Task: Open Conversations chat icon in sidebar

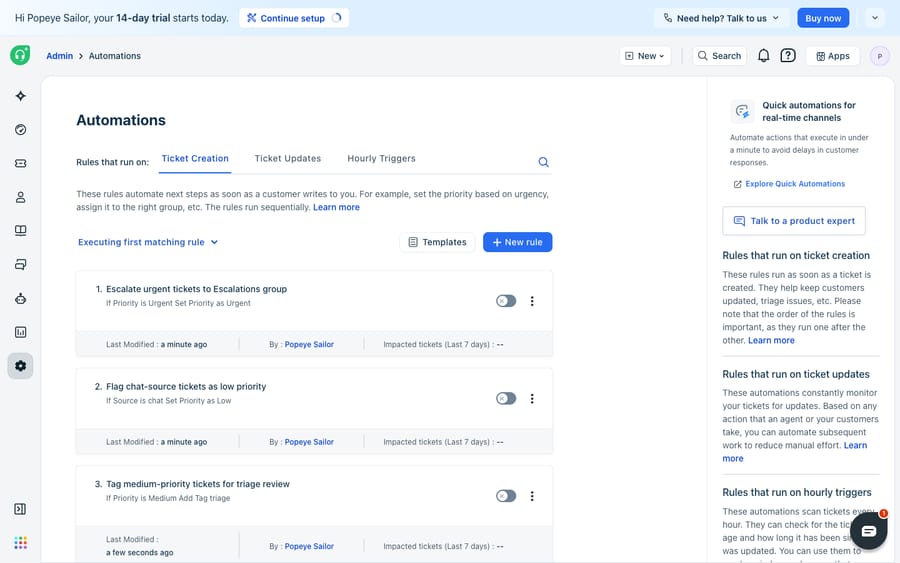Action: 21,265
